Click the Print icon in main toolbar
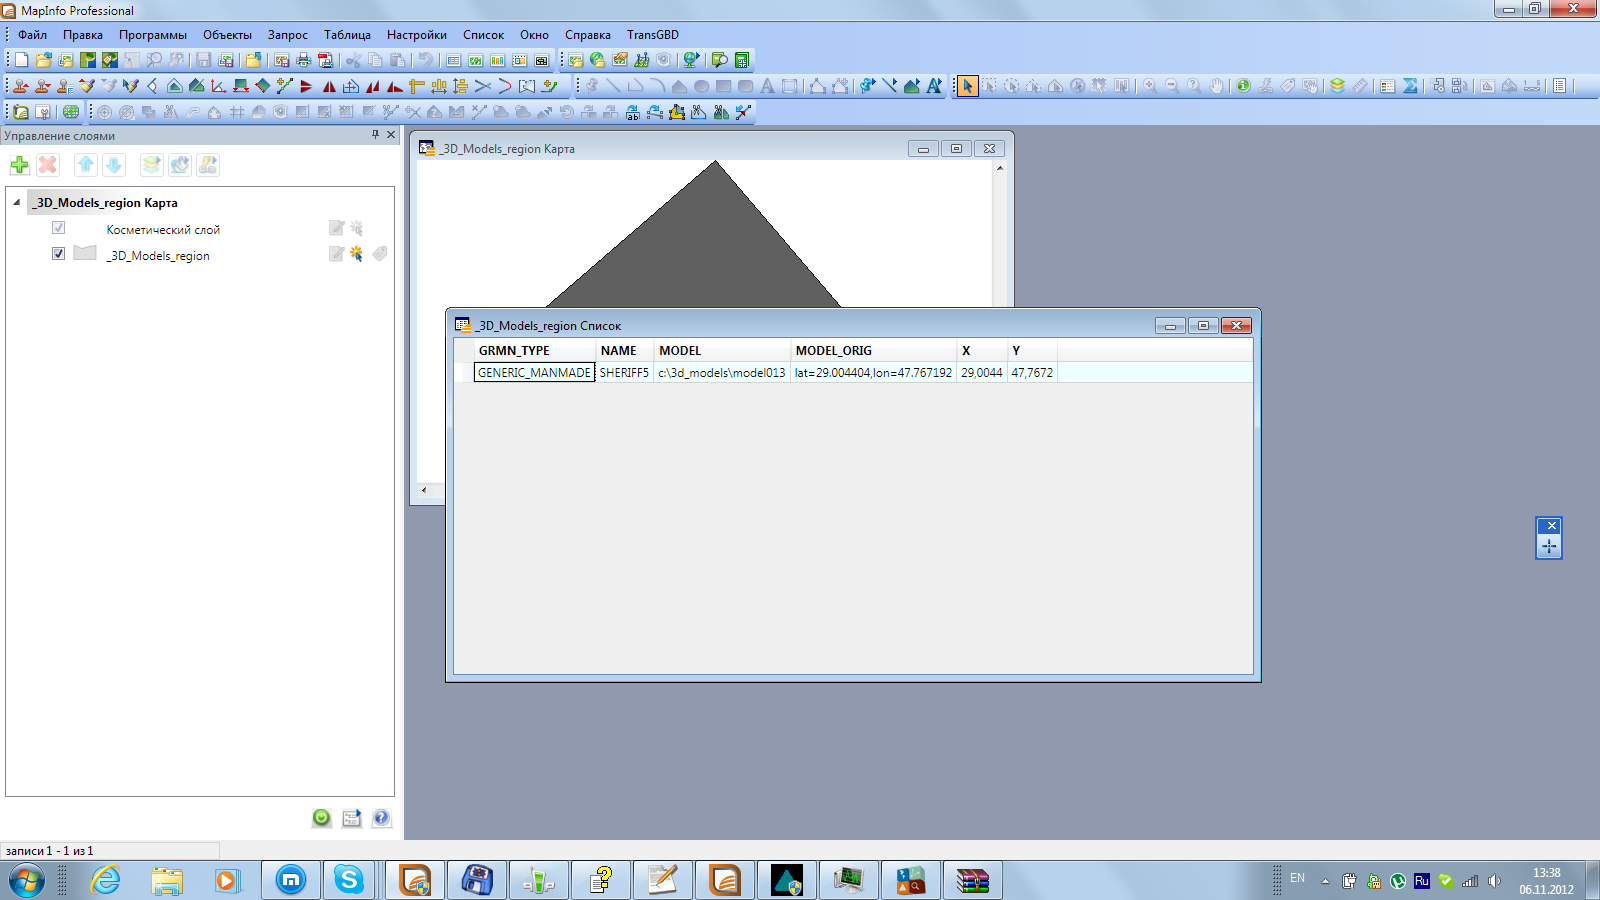Viewport: 1600px width, 900px height. (304, 60)
